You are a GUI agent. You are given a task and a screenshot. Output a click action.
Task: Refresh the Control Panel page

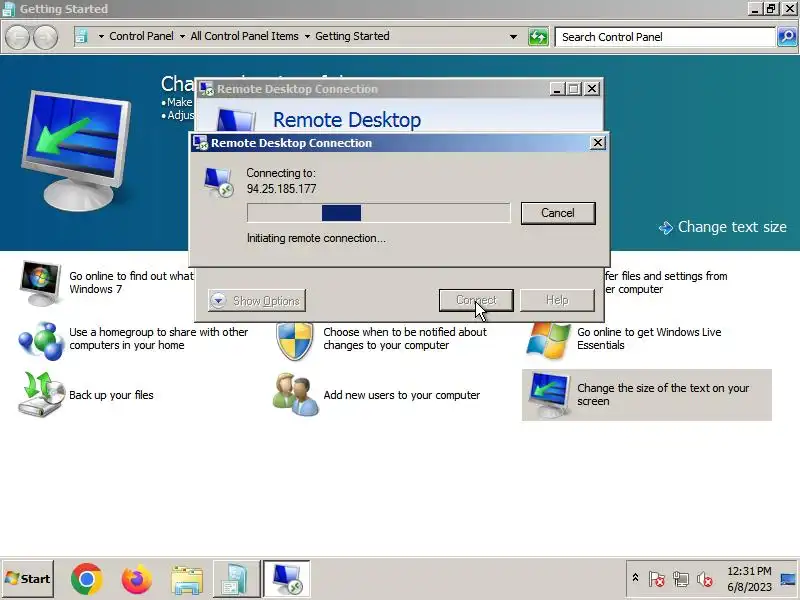pos(538,37)
